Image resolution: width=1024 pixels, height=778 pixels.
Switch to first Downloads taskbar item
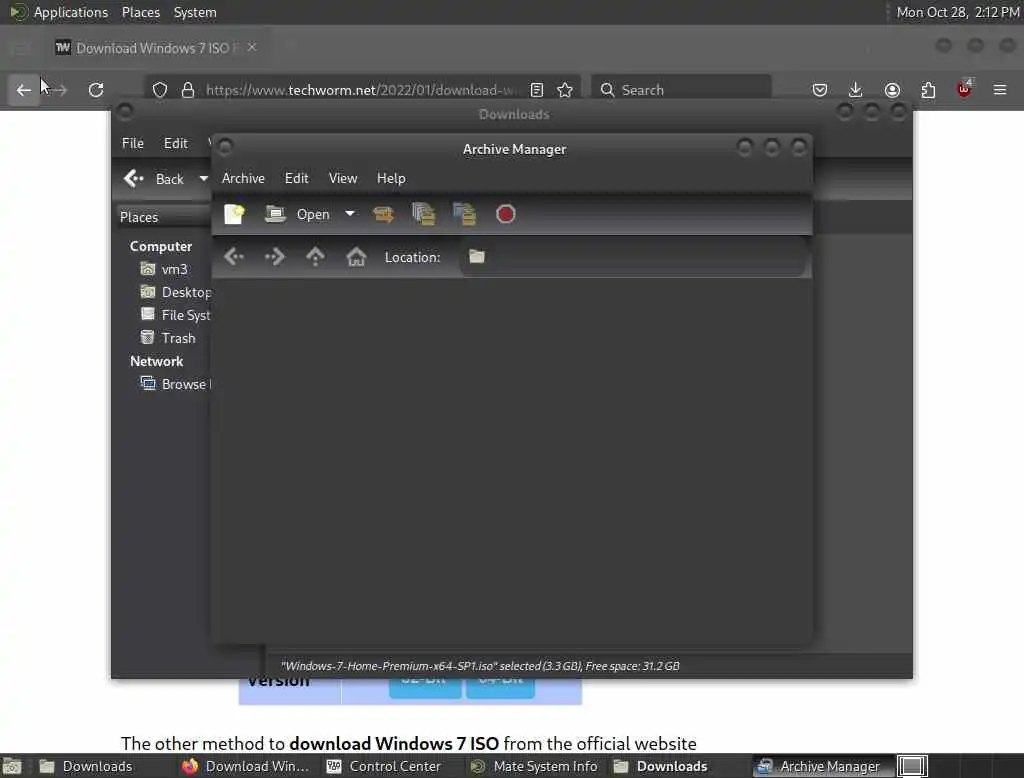pos(98,766)
